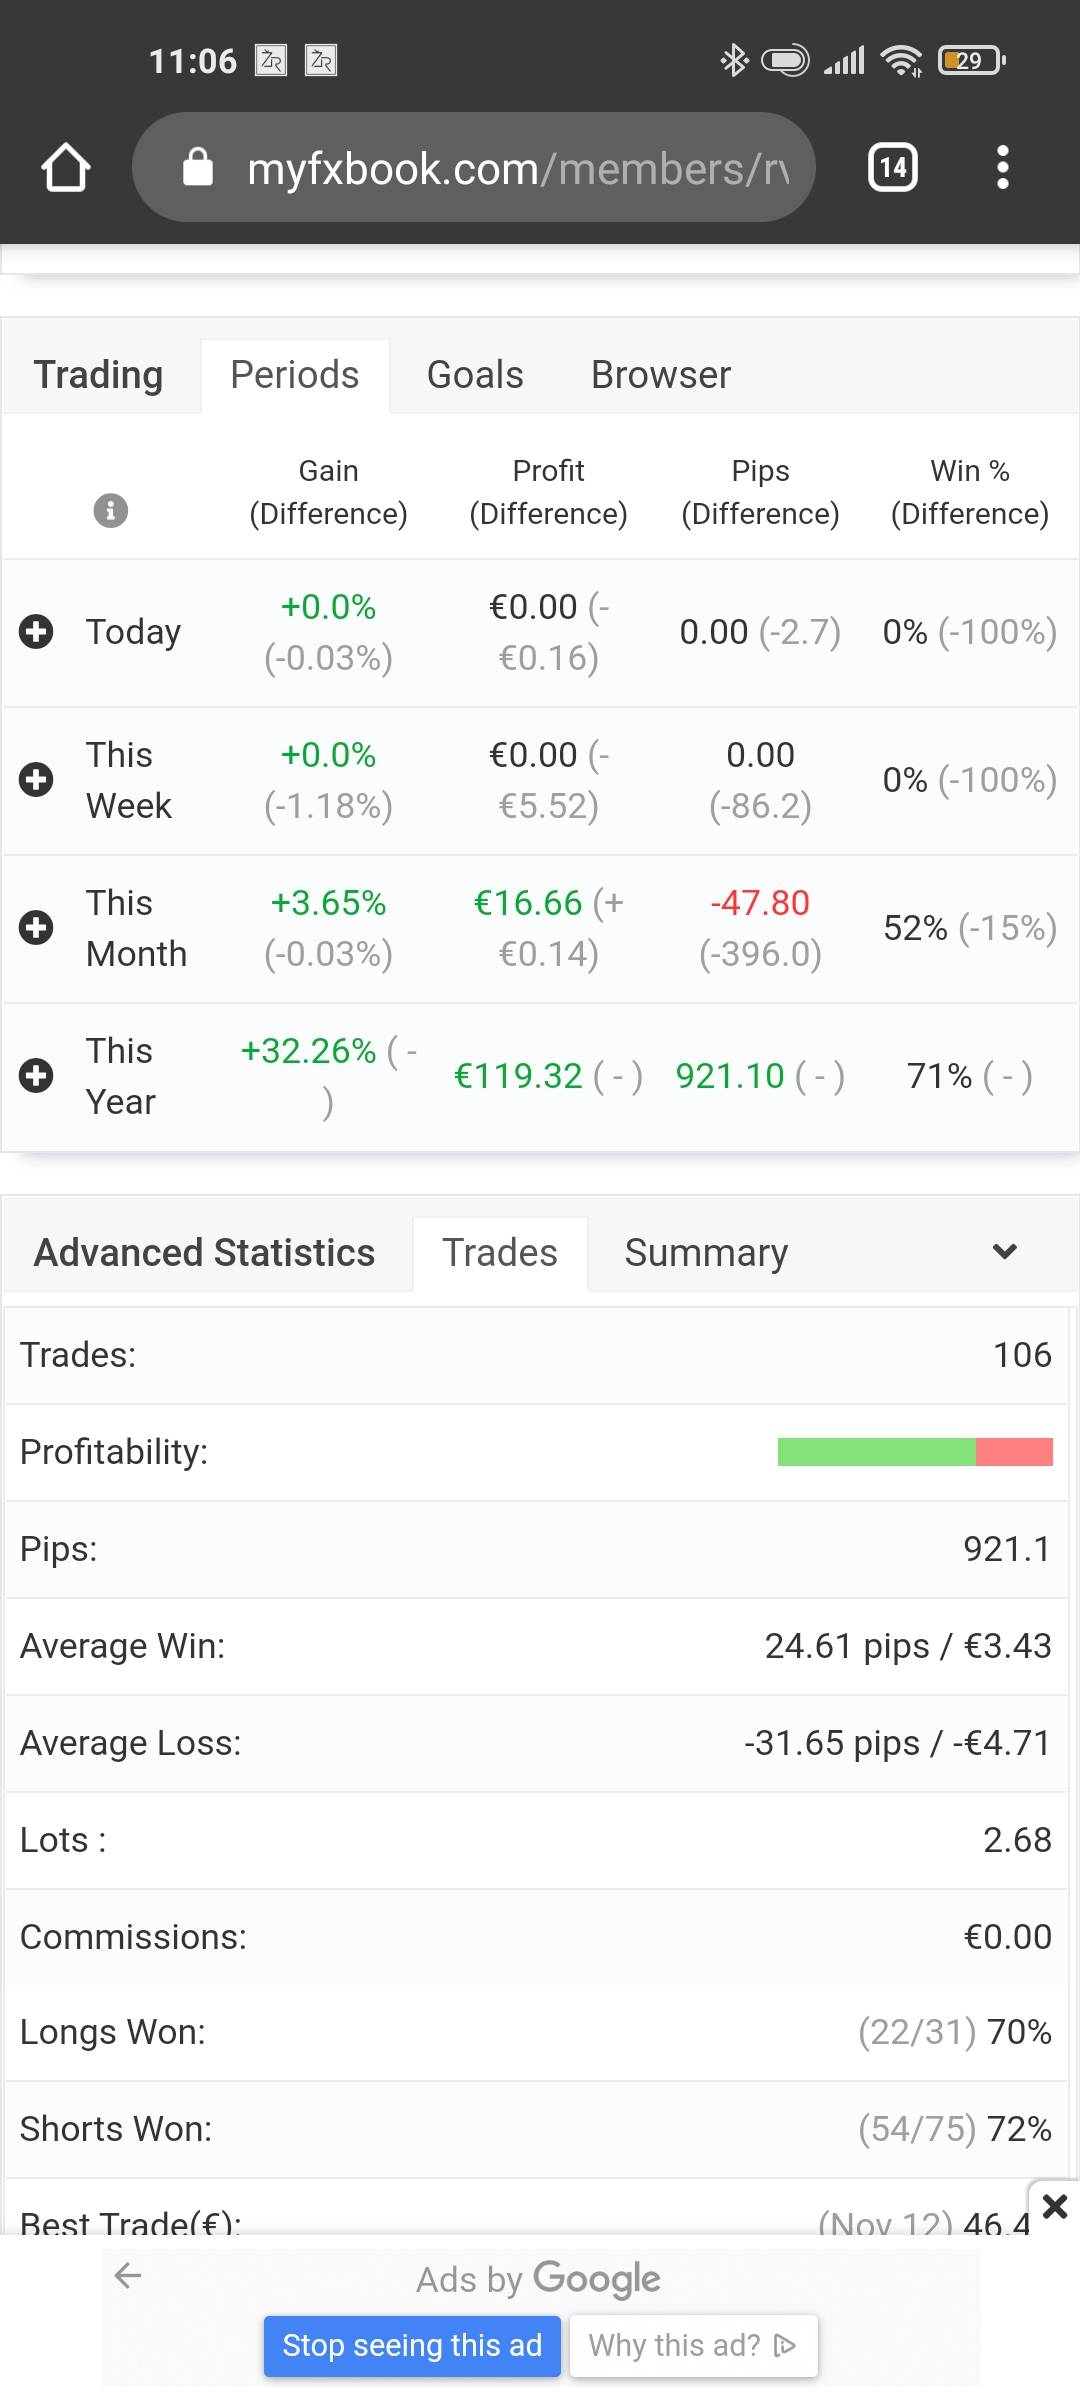Open the Advanced Statistics chevron dropdown
Screen dimensions: 1080x2400
(x=1004, y=1252)
